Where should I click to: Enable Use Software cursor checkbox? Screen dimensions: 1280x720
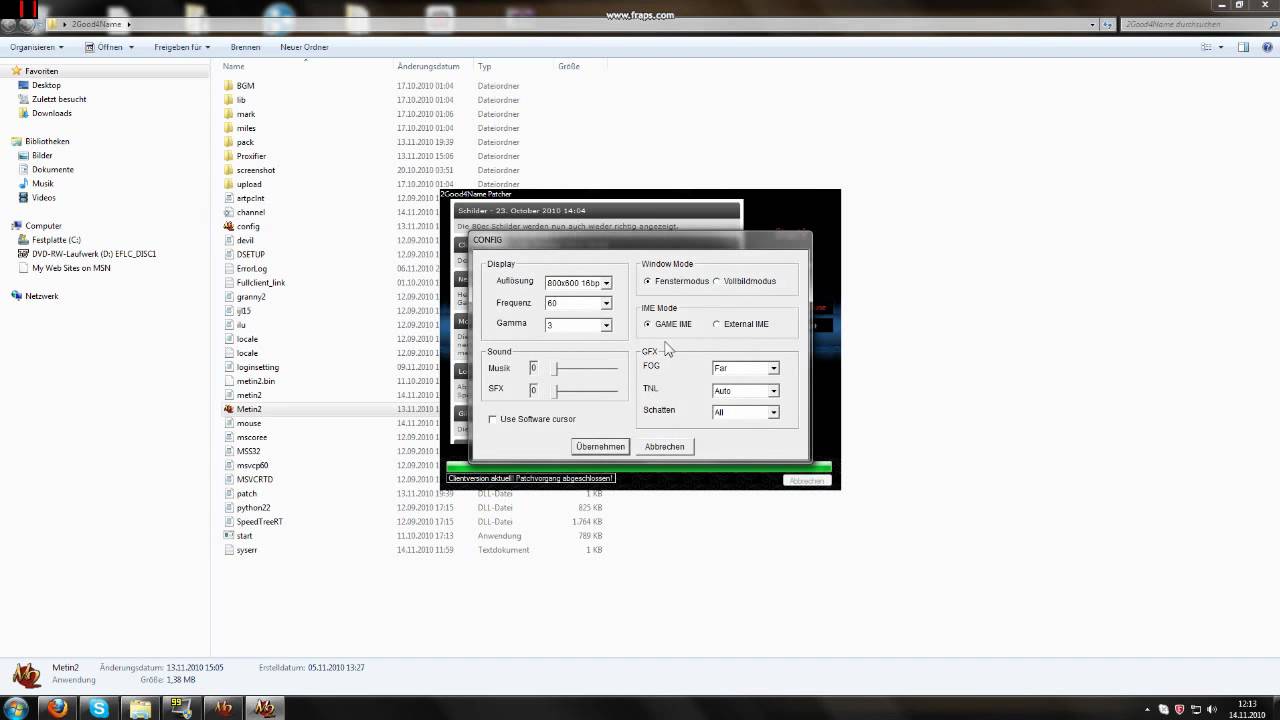(492, 419)
